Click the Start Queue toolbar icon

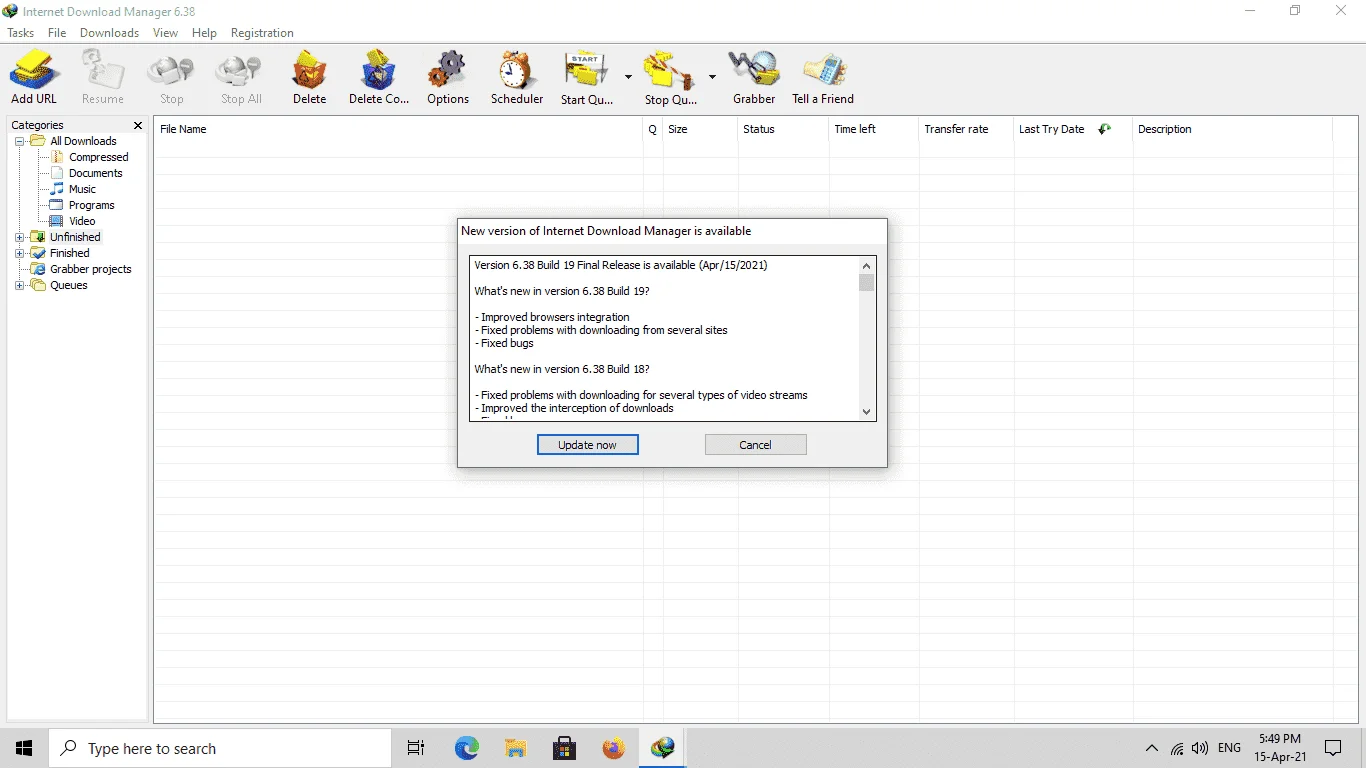click(587, 77)
